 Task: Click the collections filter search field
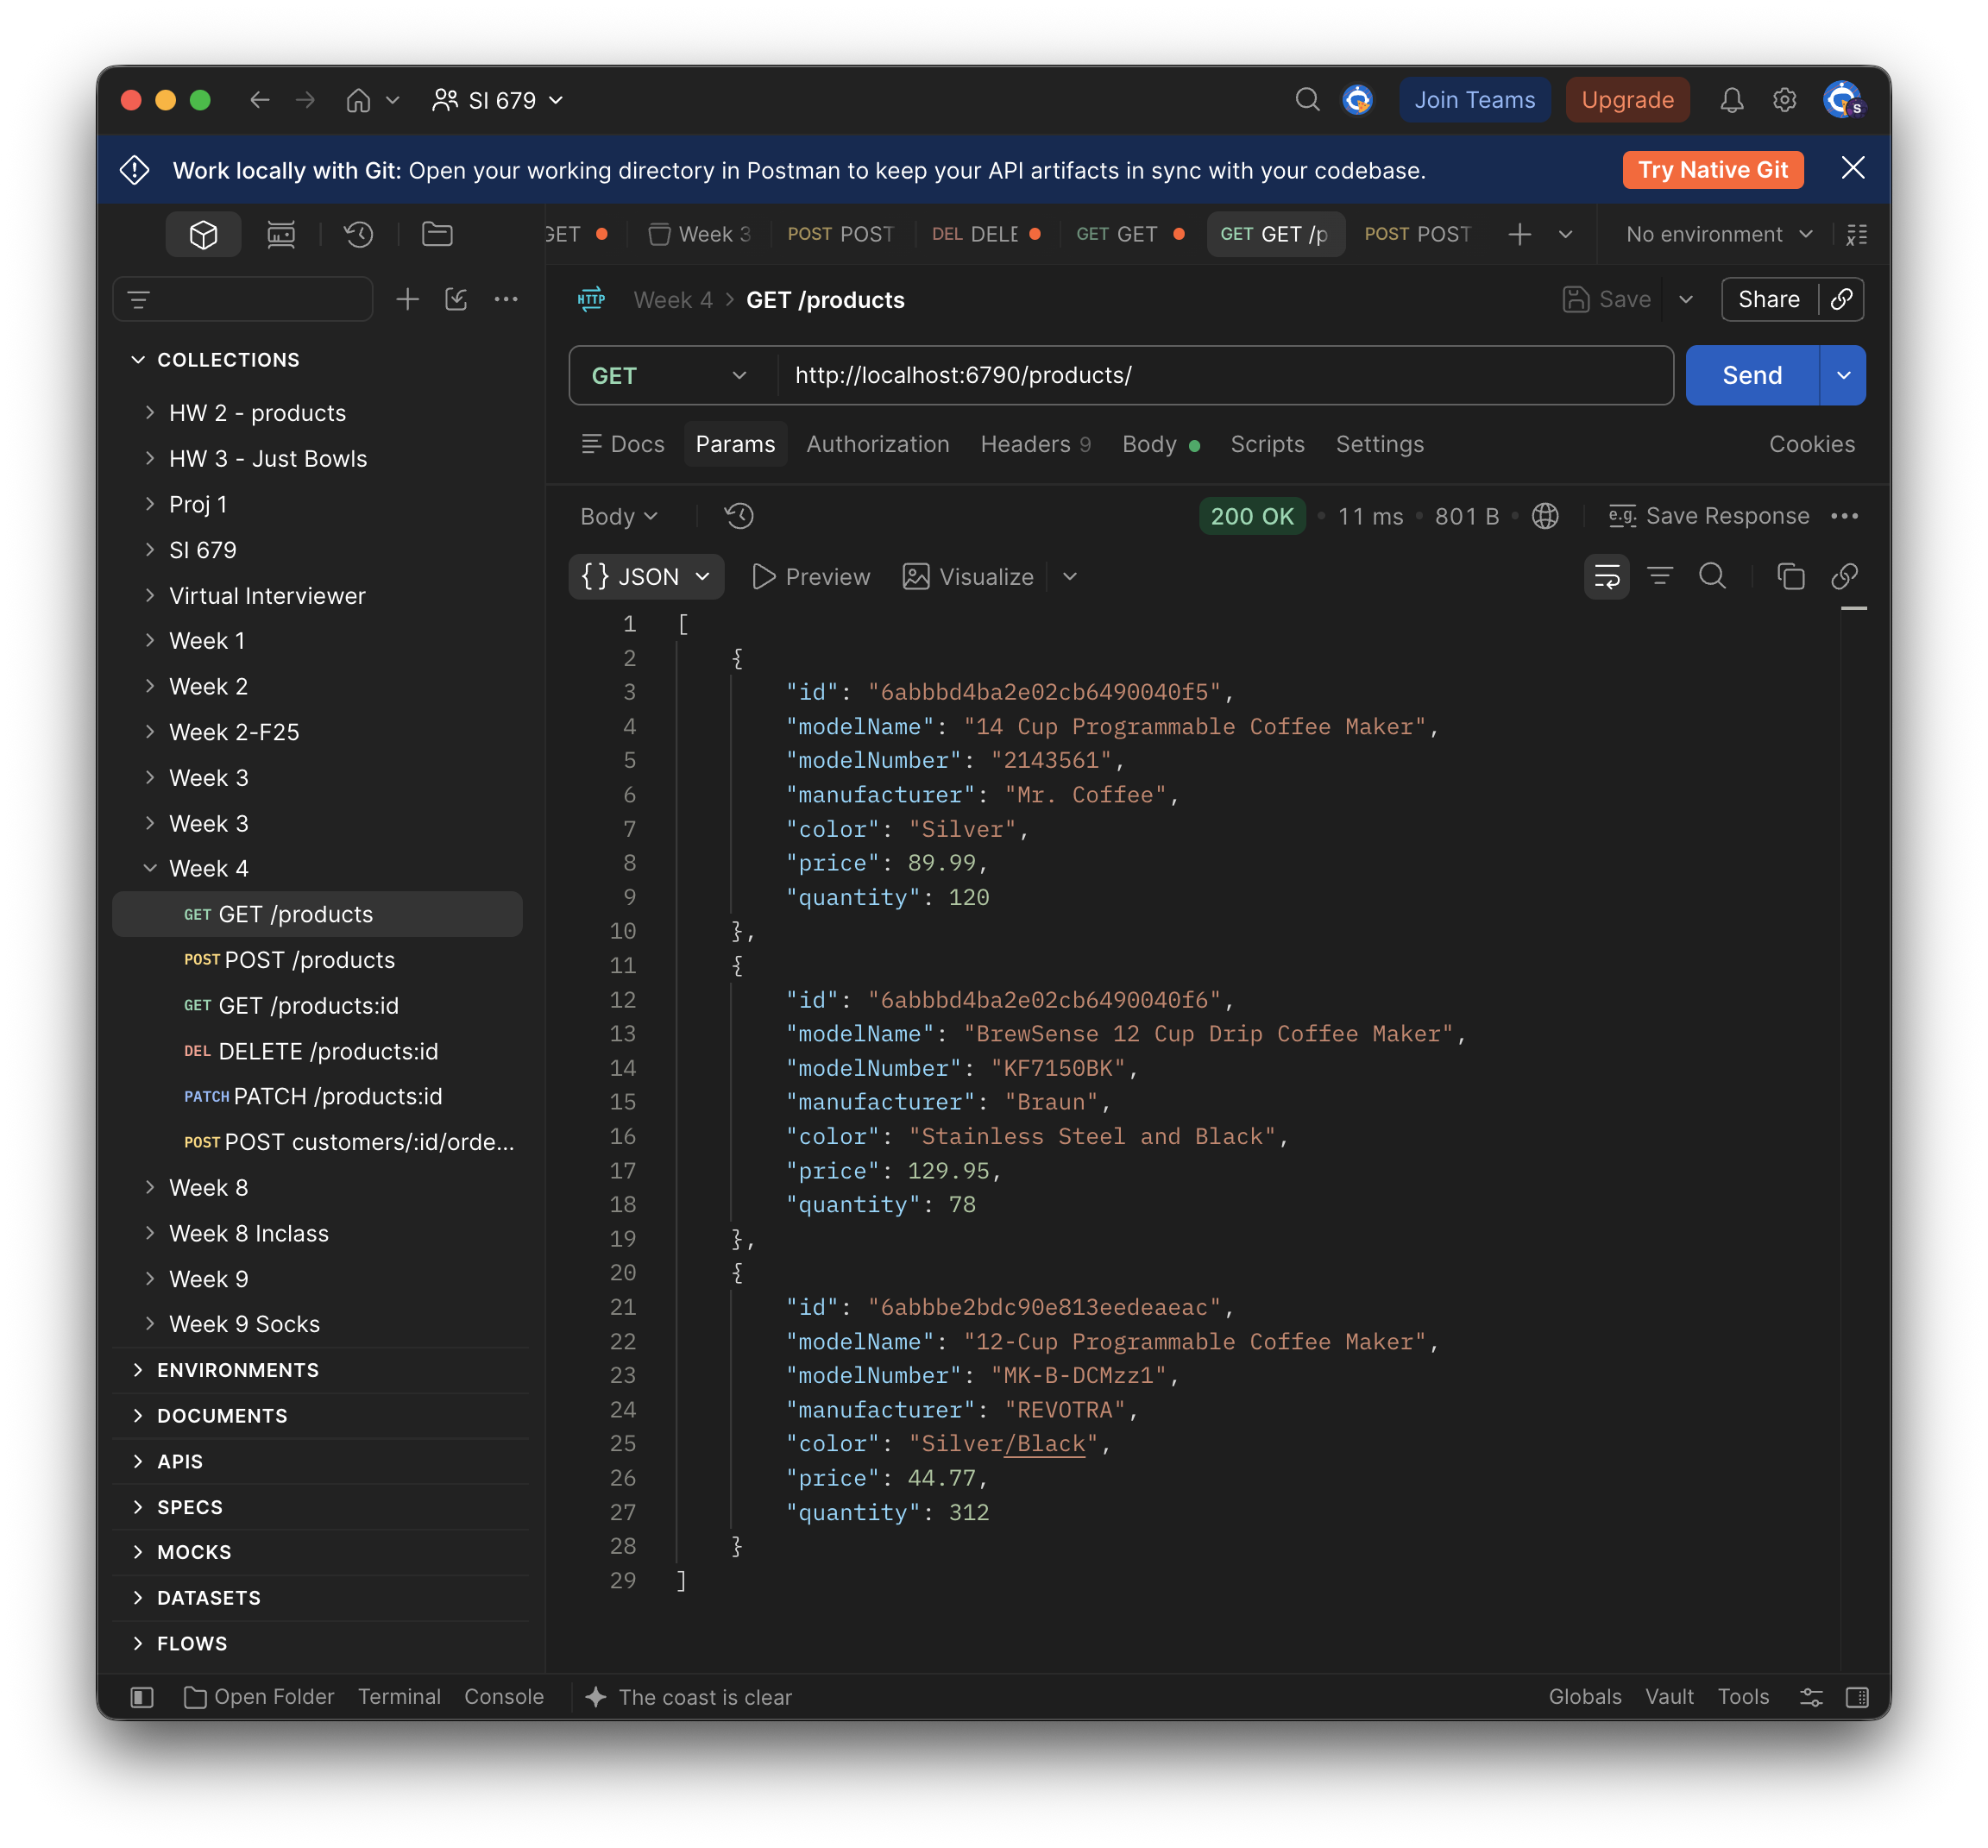click(x=243, y=299)
